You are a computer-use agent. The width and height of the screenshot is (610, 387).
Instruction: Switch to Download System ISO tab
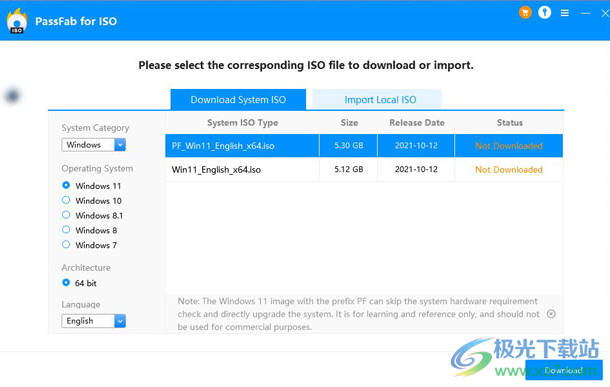point(238,100)
